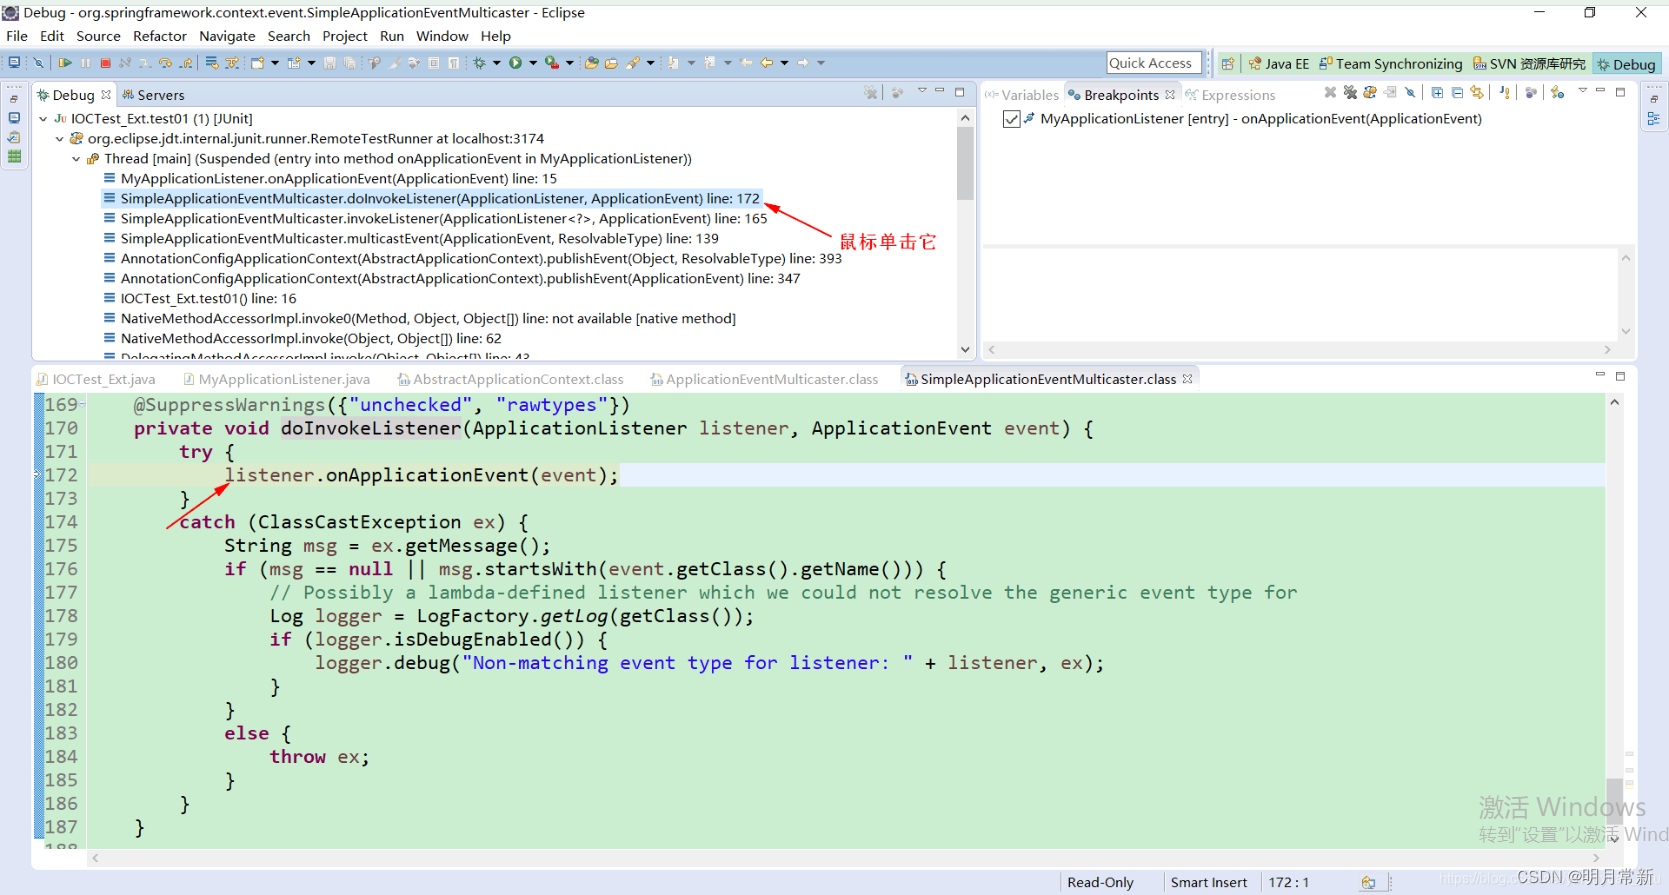This screenshot has width=1669, height=895.
Task: Click the Resume debug icon
Action: click(64, 63)
